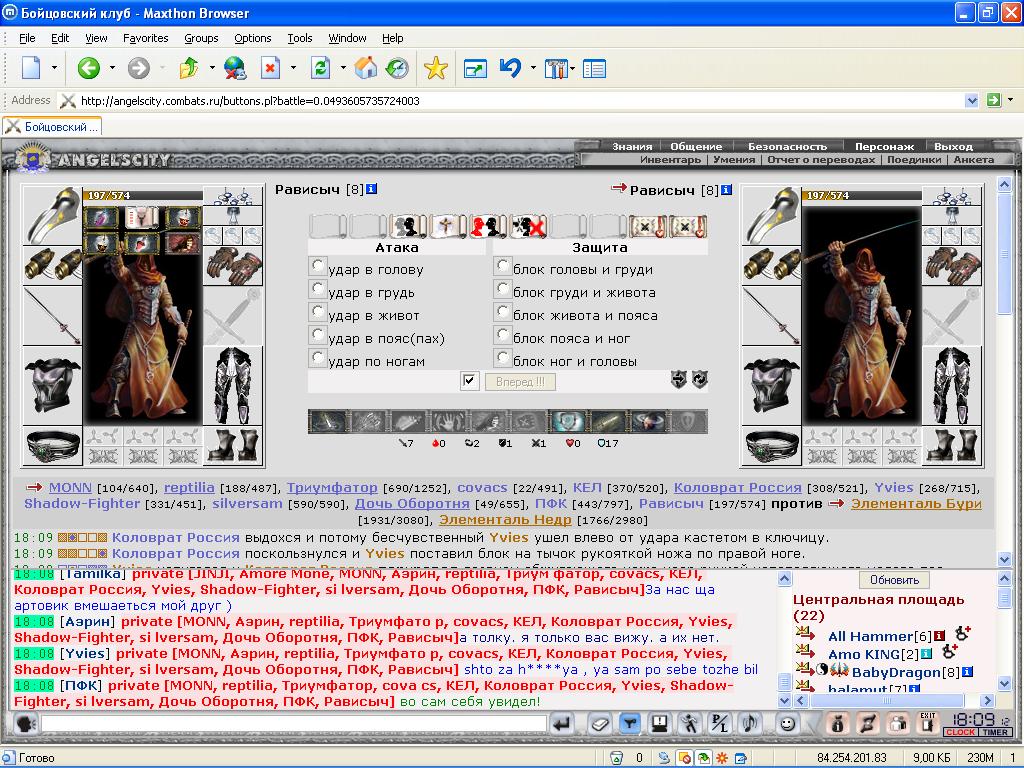Click the EXIT door icon near the clock
This screenshot has height=768, width=1024.
927,724
